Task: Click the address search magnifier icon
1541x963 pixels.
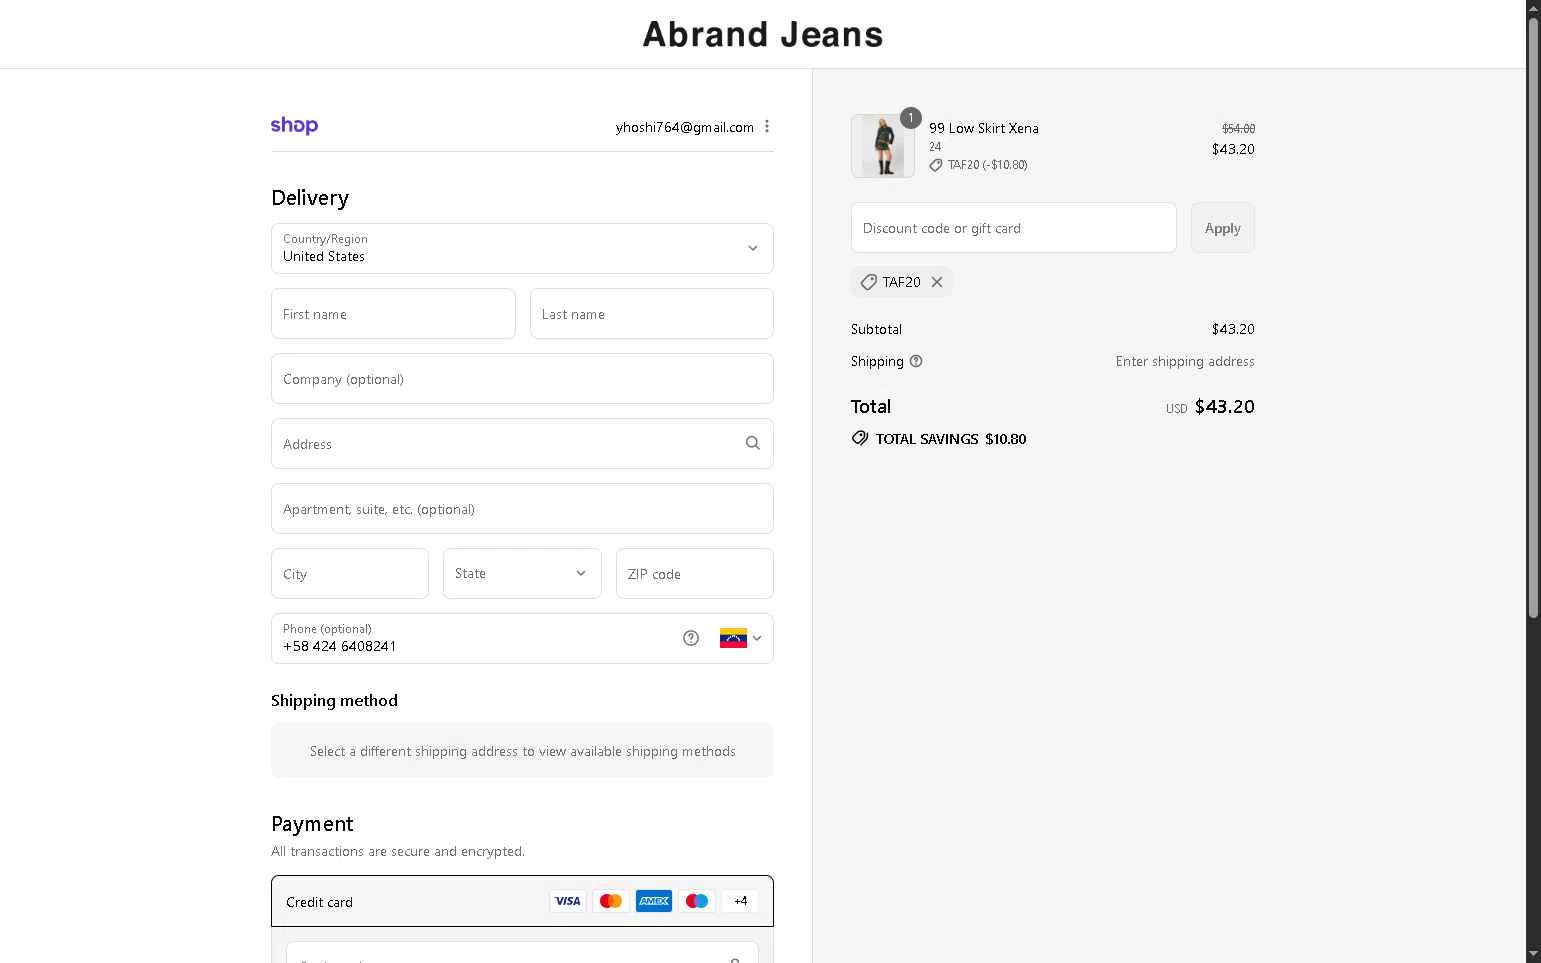Action: [x=753, y=443]
